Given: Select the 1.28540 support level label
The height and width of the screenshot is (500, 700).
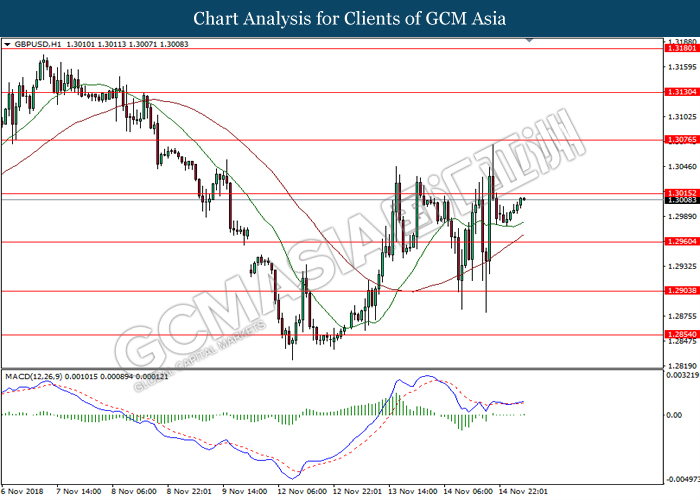Looking at the screenshot, I should tap(682, 334).
